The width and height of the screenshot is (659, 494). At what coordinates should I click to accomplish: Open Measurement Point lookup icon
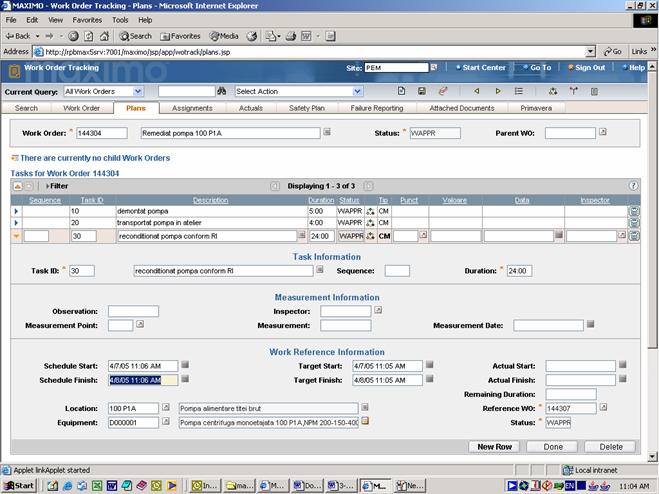pyautogui.click(x=140, y=324)
